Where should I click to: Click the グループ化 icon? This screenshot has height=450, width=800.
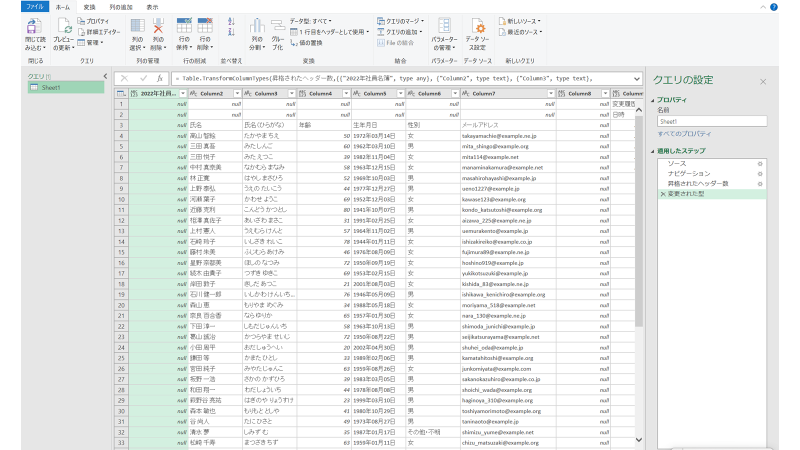click(x=278, y=27)
